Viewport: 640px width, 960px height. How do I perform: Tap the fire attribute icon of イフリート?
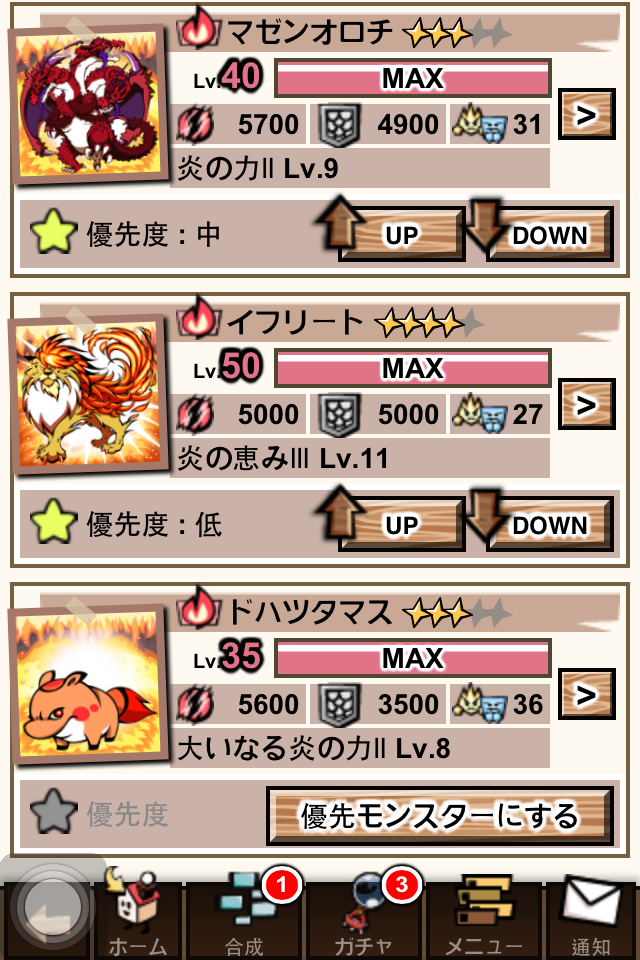[197, 318]
